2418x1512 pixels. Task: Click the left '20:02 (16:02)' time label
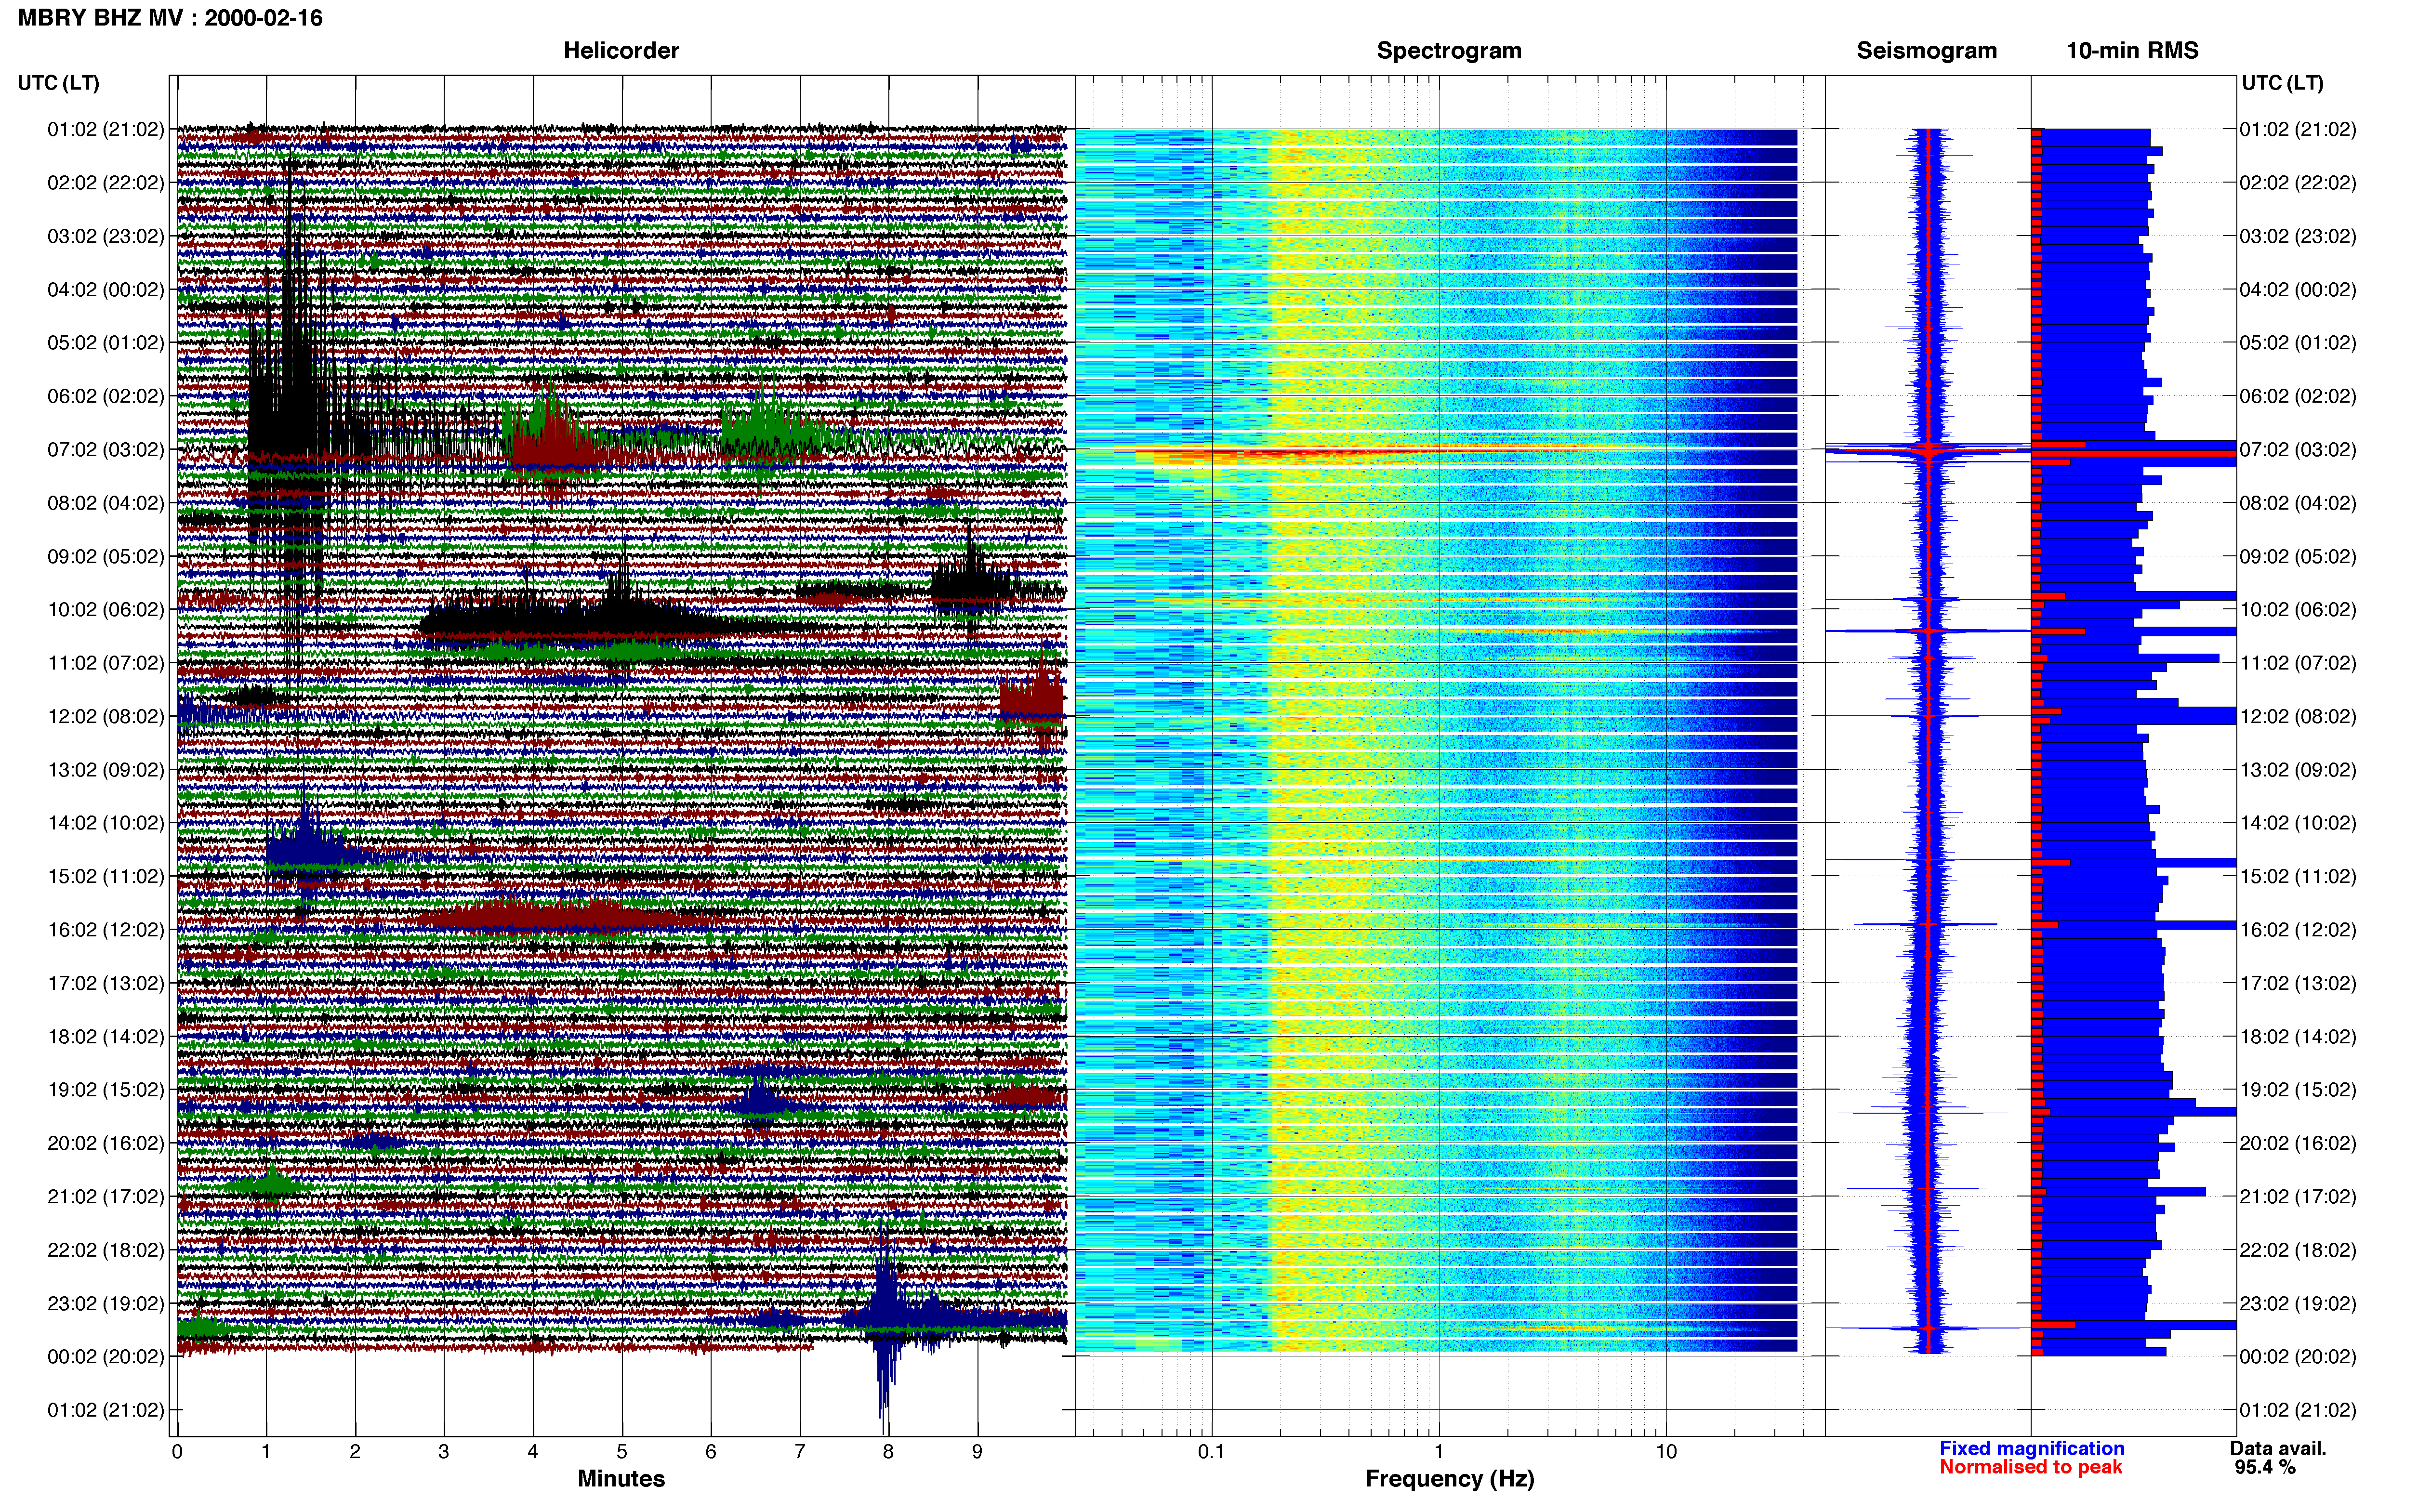106,1143
